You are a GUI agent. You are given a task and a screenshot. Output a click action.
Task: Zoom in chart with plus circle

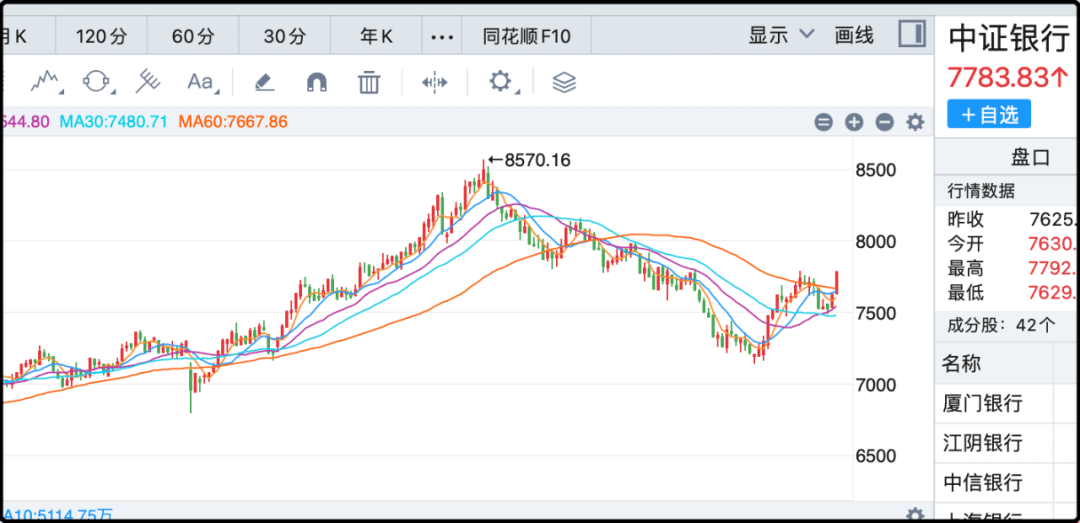854,123
